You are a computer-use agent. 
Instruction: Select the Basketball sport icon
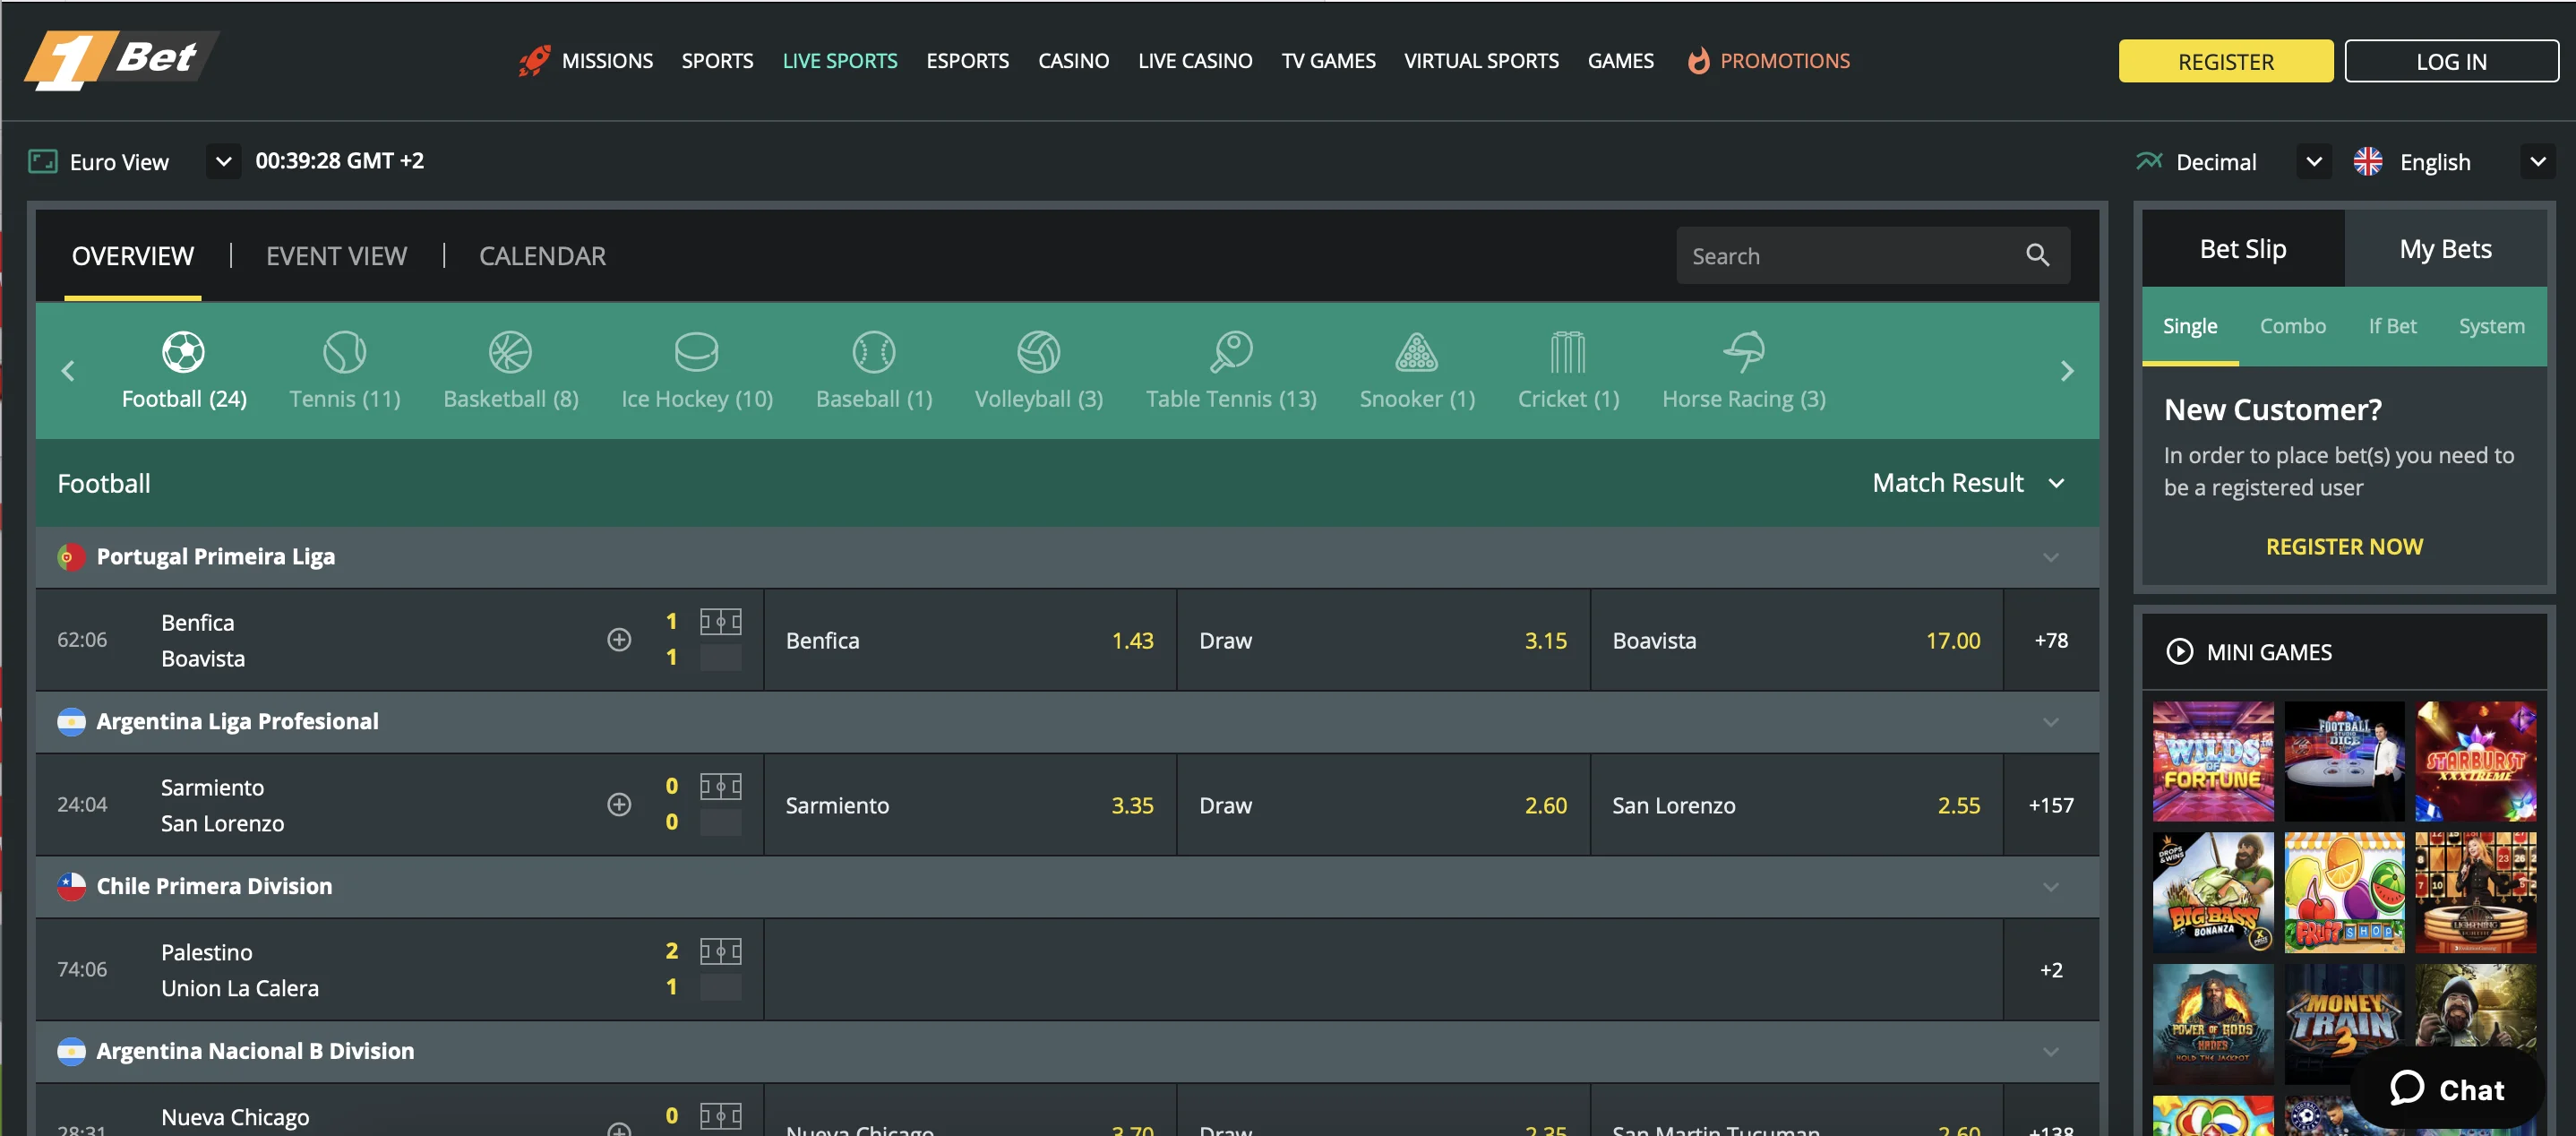[510, 351]
